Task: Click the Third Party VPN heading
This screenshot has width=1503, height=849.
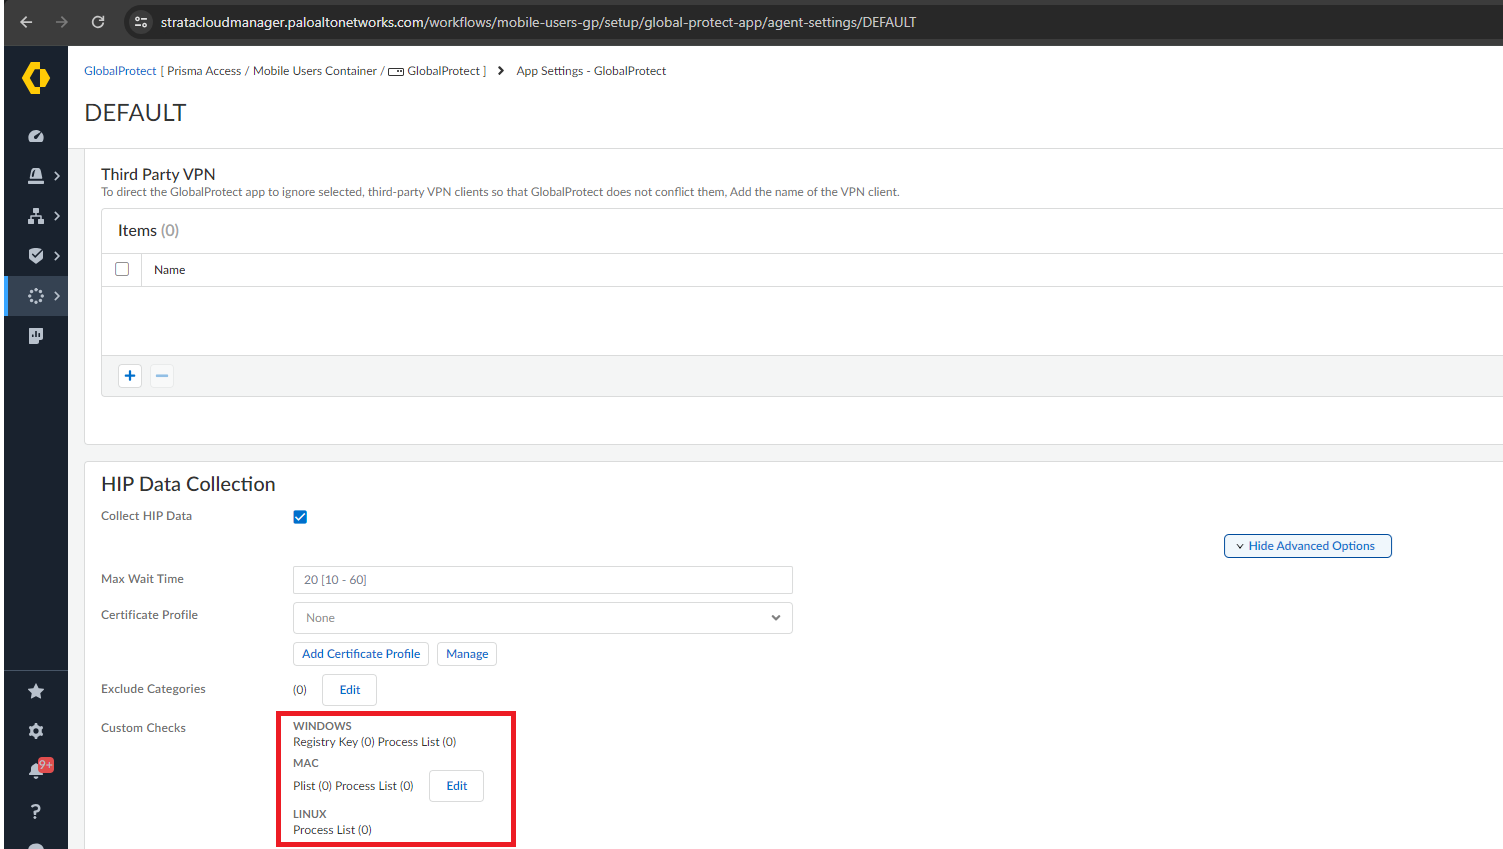Action: 158,174
